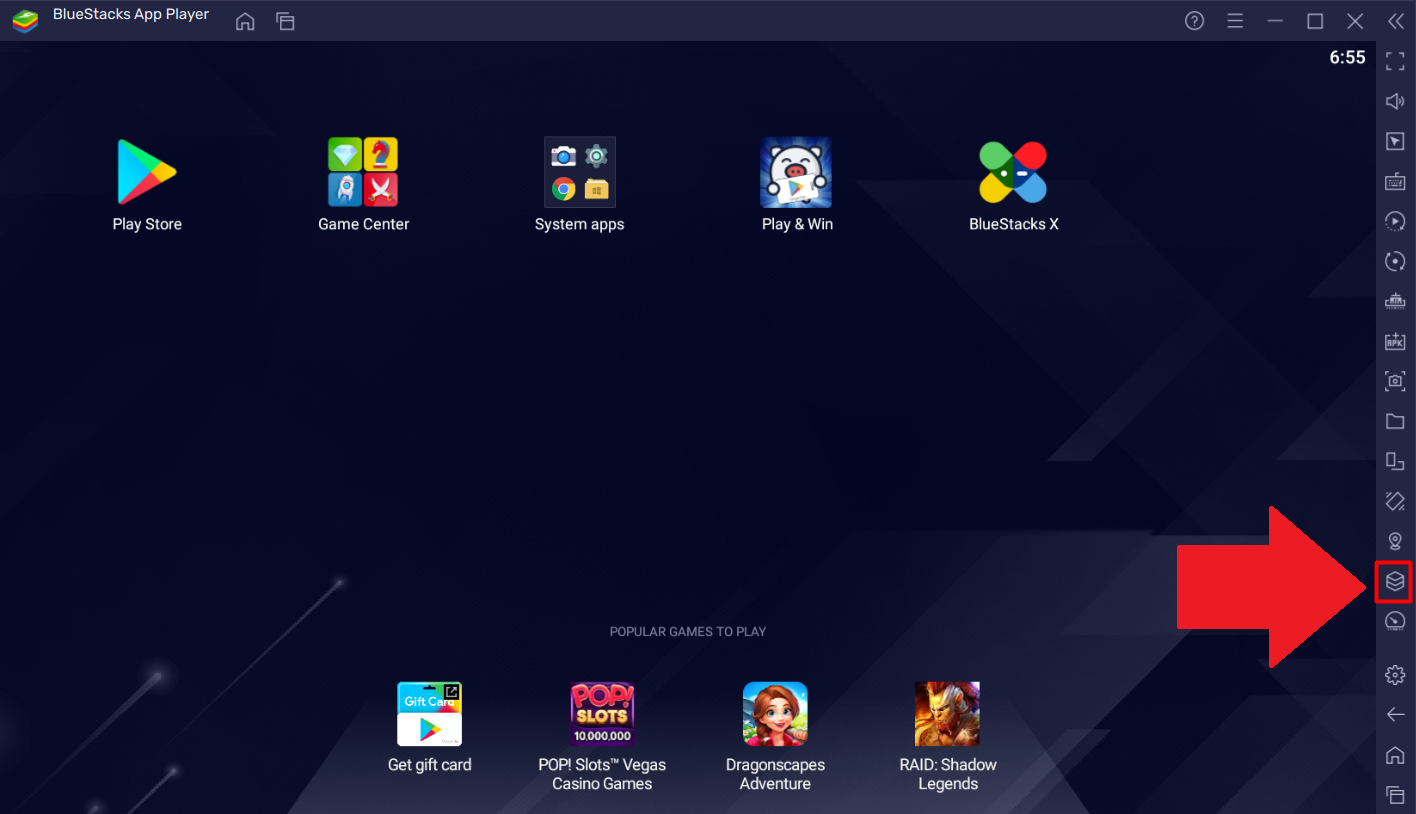Viewport: 1416px width, 814px height.
Task: Open sync operations circular icon
Action: 1395,261
